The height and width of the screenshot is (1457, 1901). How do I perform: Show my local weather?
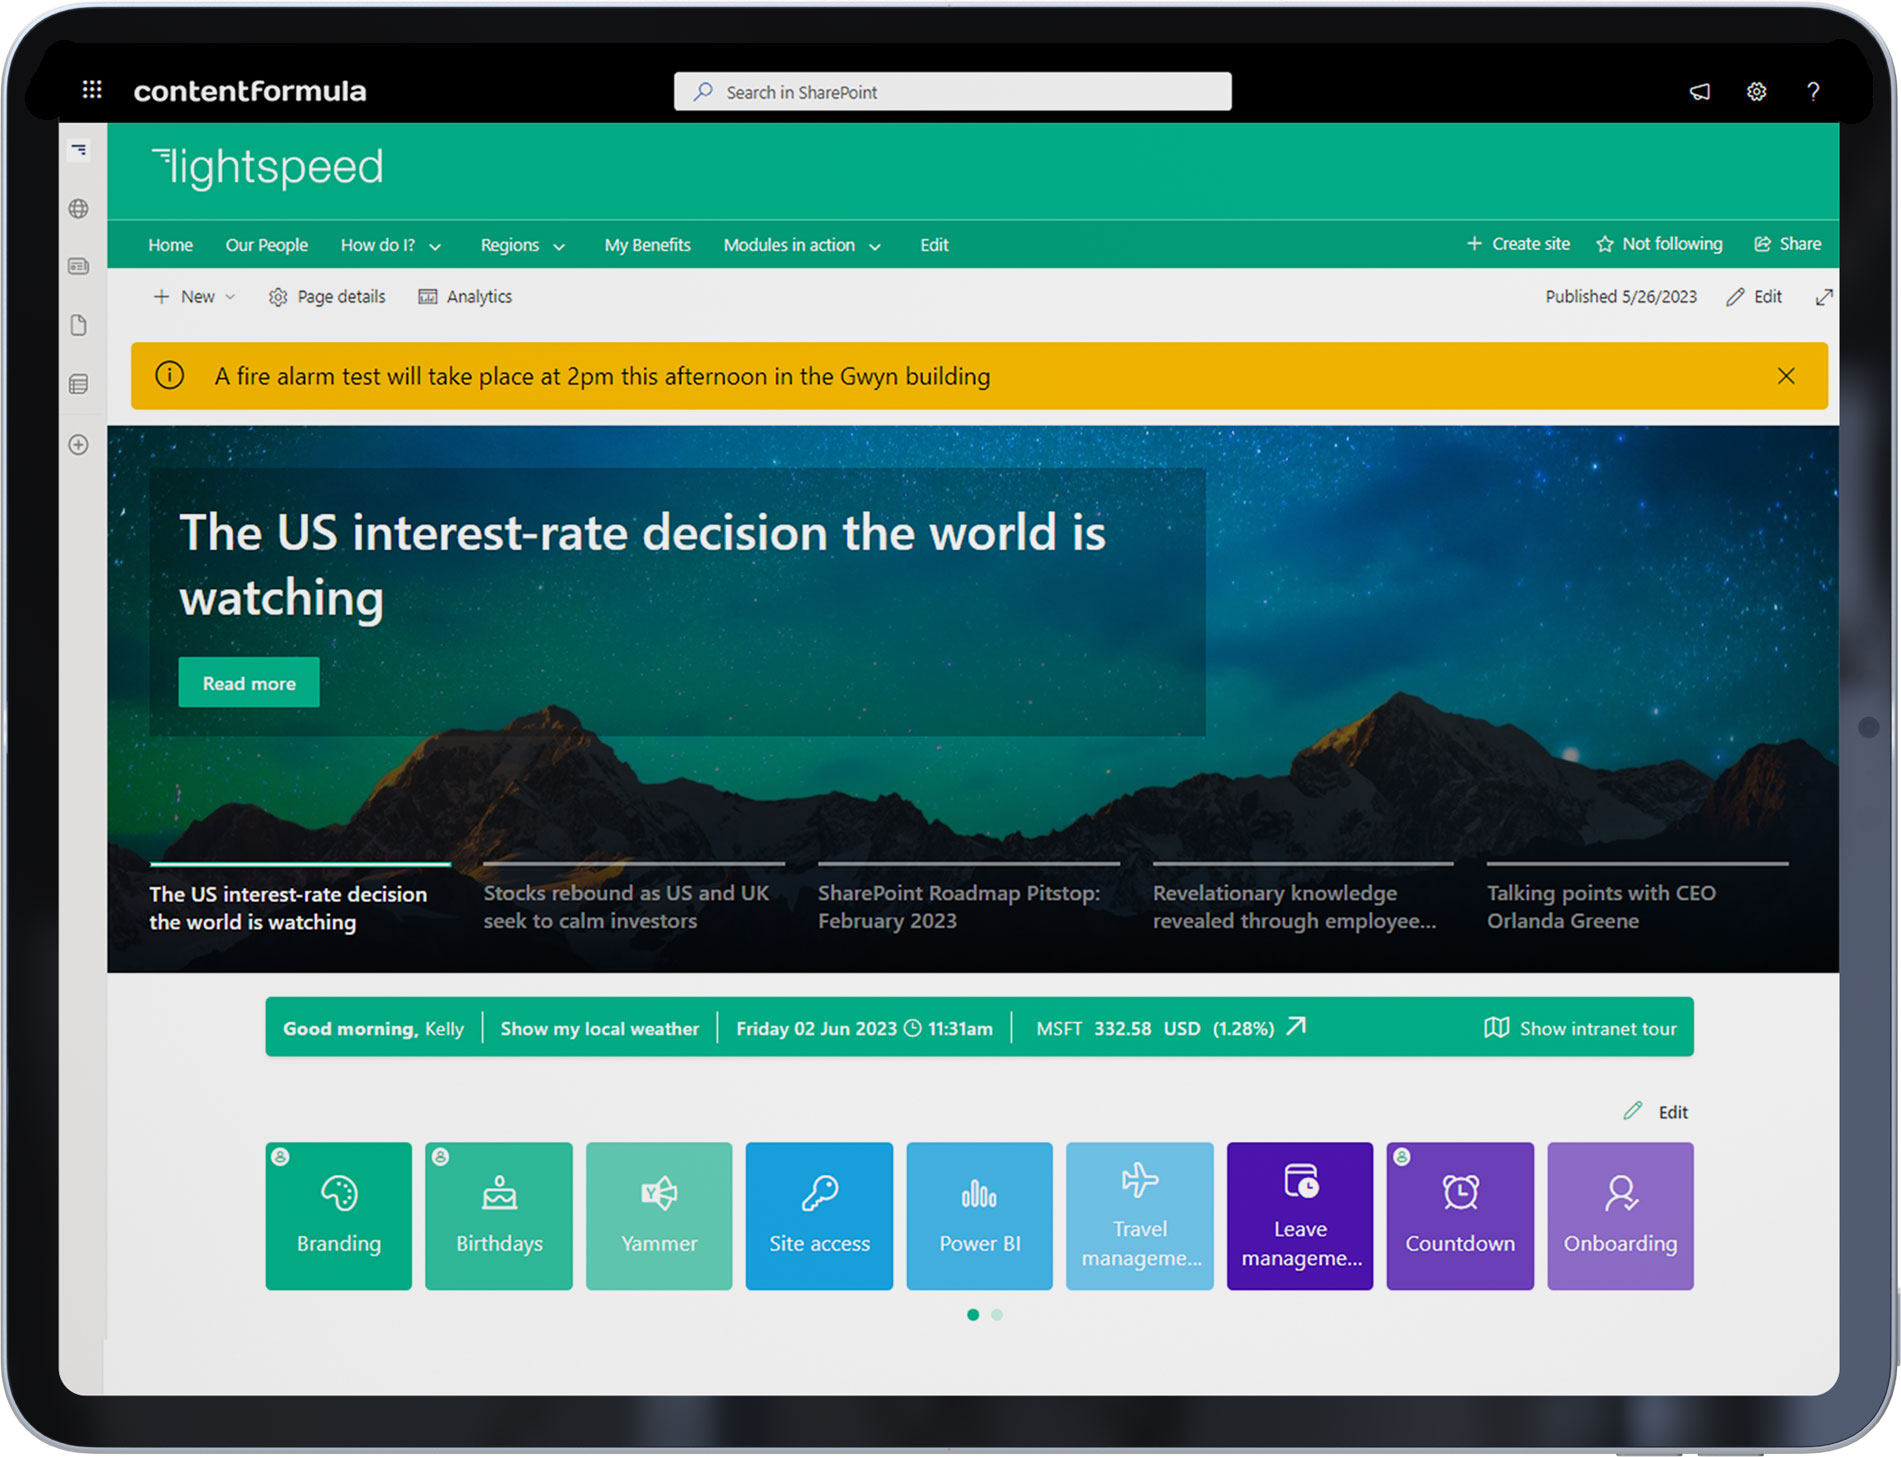(x=599, y=1028)
